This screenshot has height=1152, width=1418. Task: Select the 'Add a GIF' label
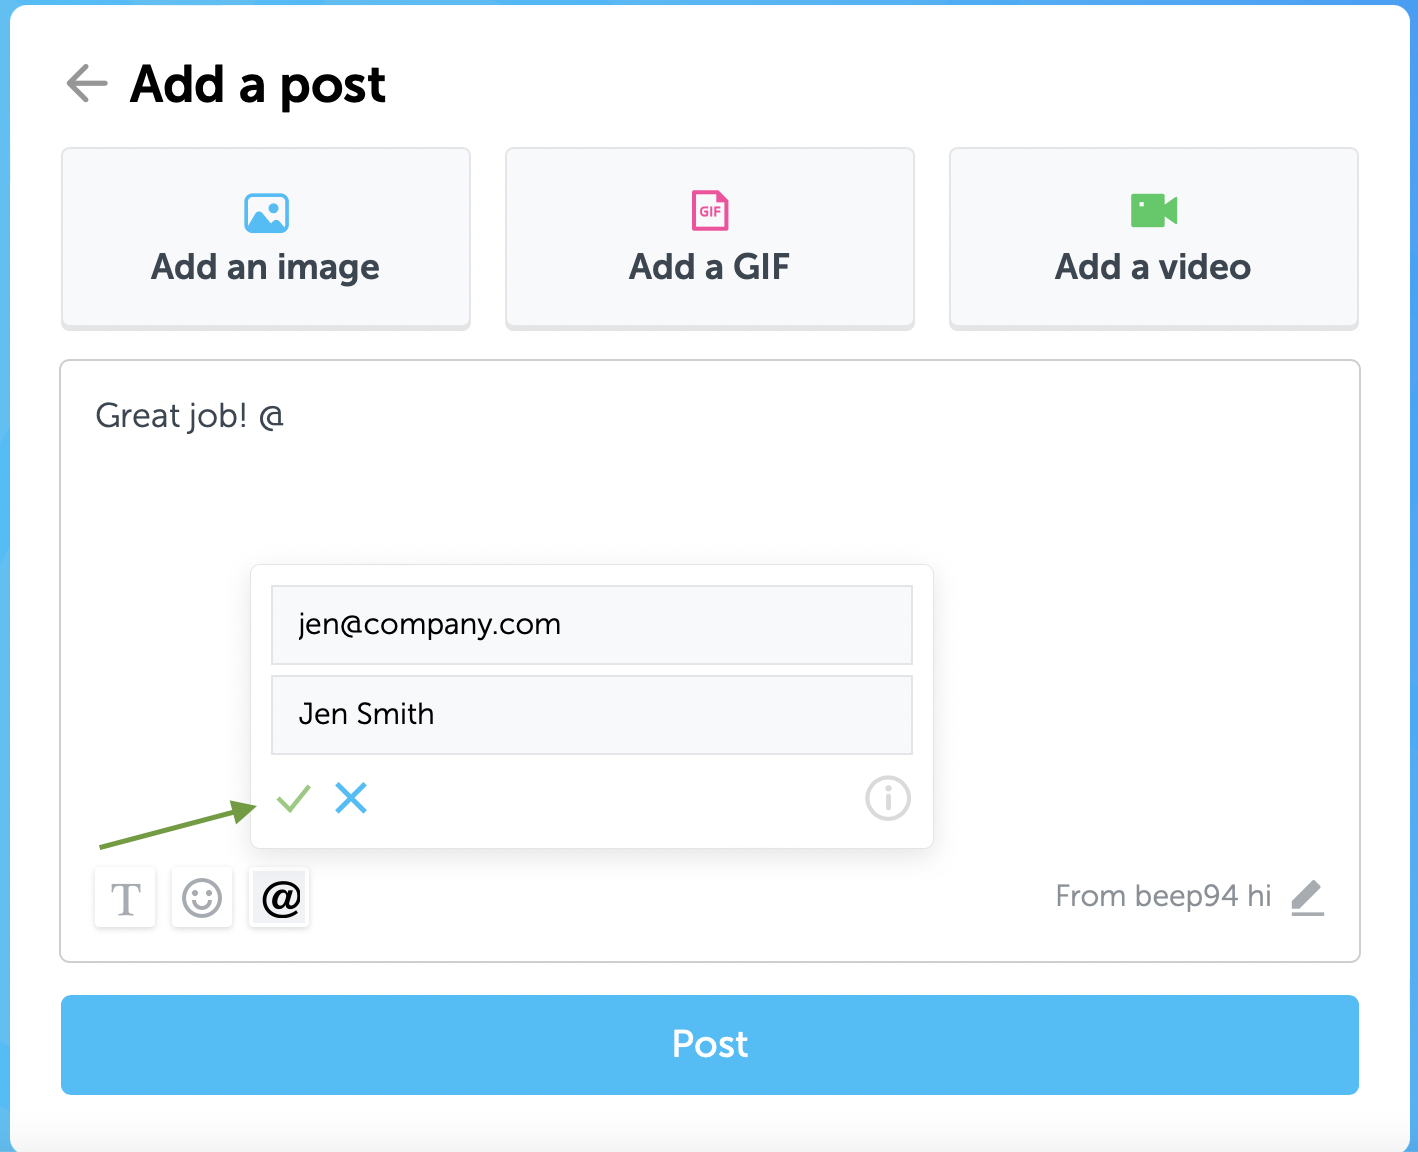[710, 267]
